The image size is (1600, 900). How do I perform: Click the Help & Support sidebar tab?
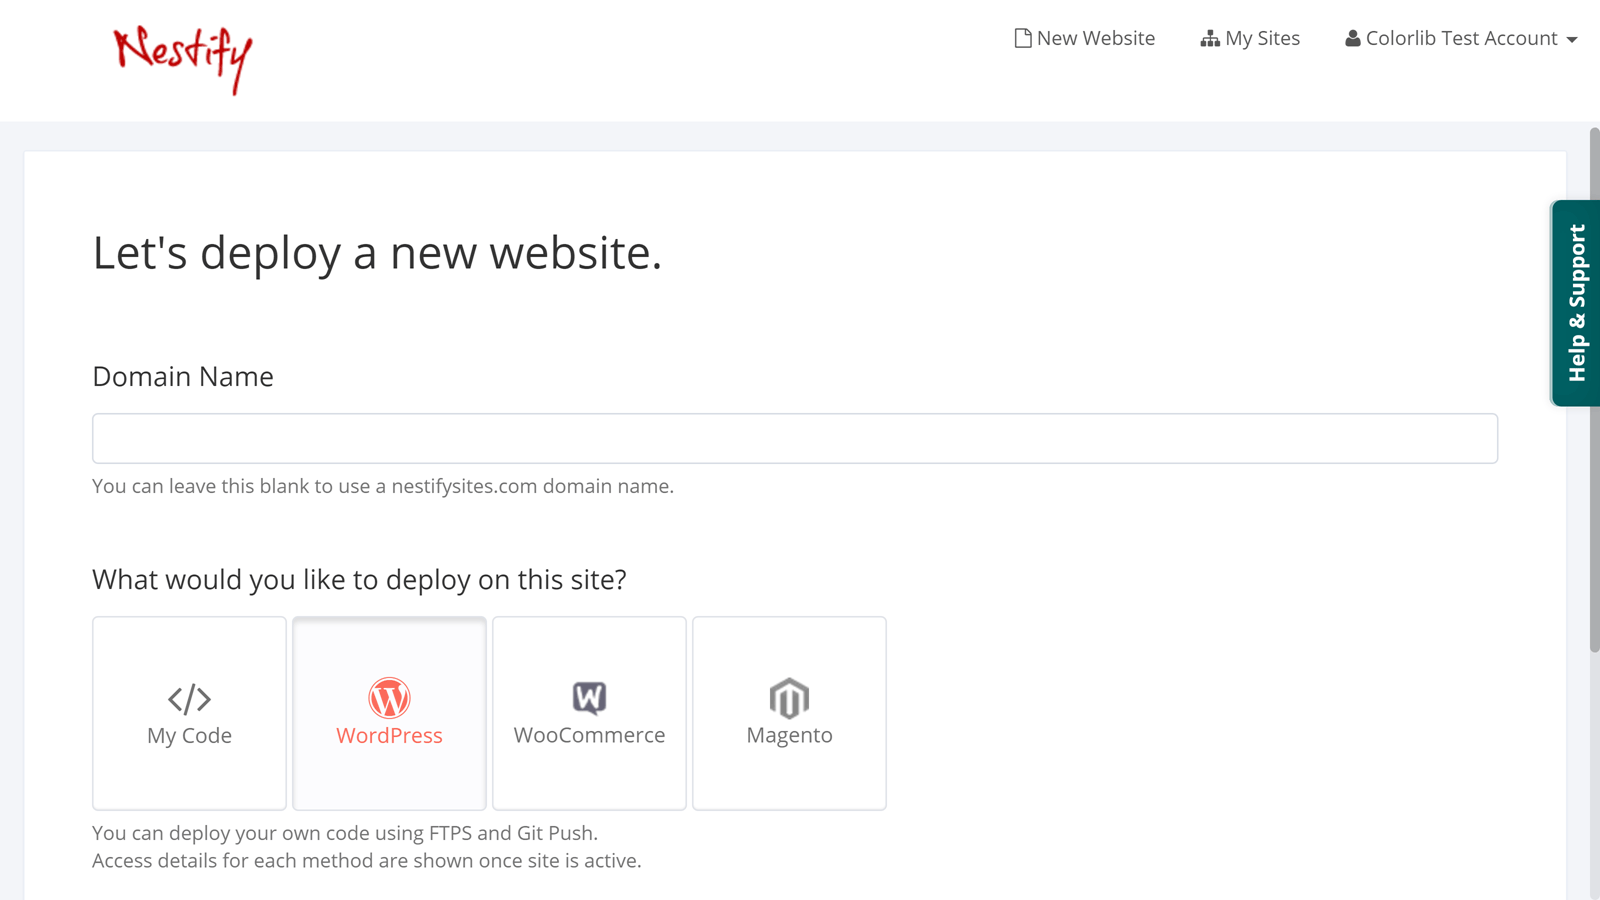click(x=1577, y=300)
